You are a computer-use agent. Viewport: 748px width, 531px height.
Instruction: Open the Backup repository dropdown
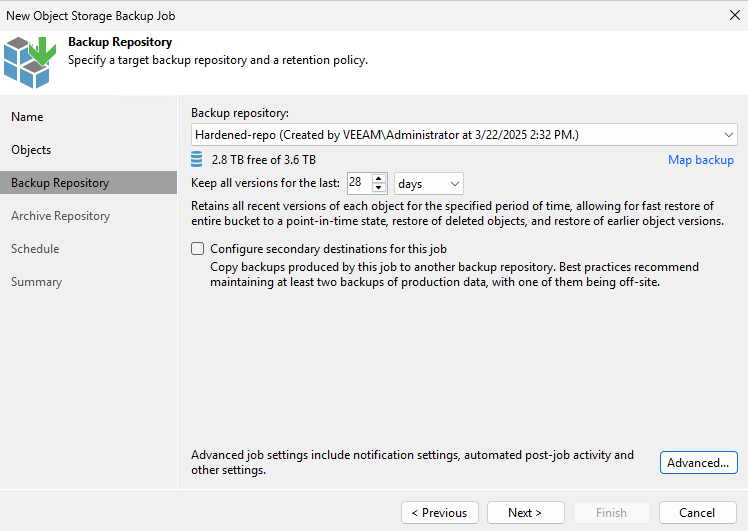pyautogui.click(x=464, y=135)
